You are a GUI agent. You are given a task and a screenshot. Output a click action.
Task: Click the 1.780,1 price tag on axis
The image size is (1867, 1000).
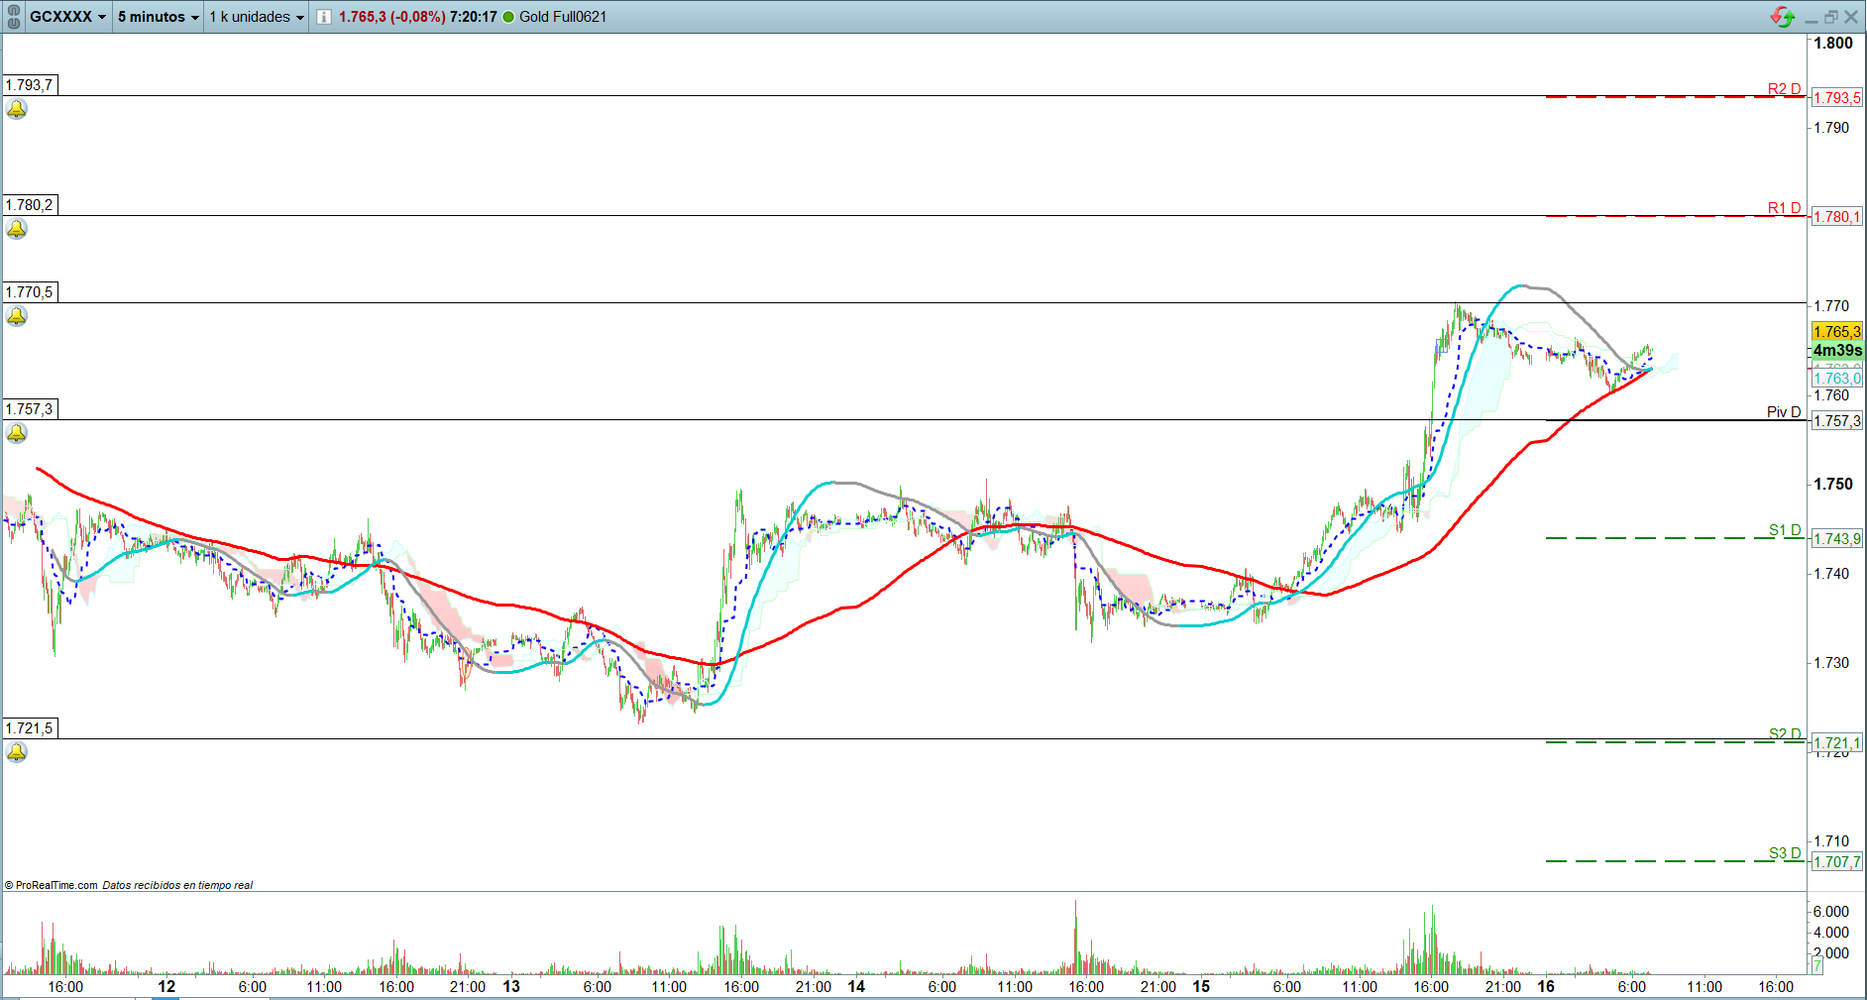pyautogui.click(x=1837, y=217)
